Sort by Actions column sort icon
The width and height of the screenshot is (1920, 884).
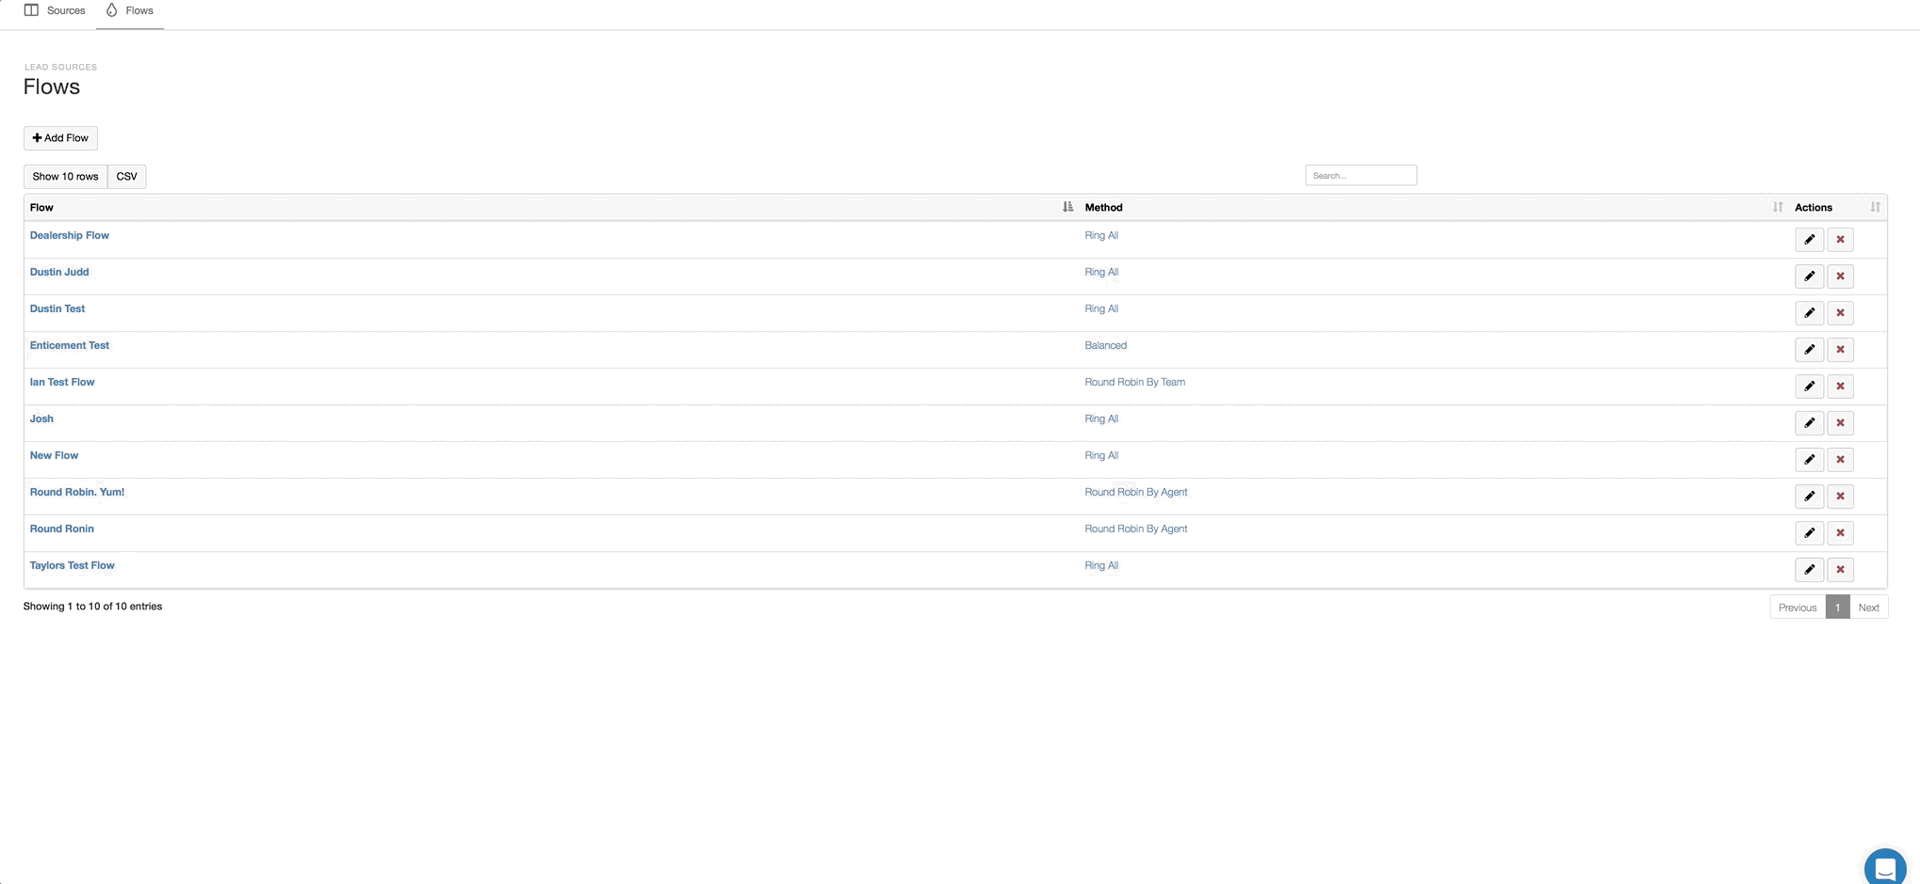click(x=1875, y=207)
